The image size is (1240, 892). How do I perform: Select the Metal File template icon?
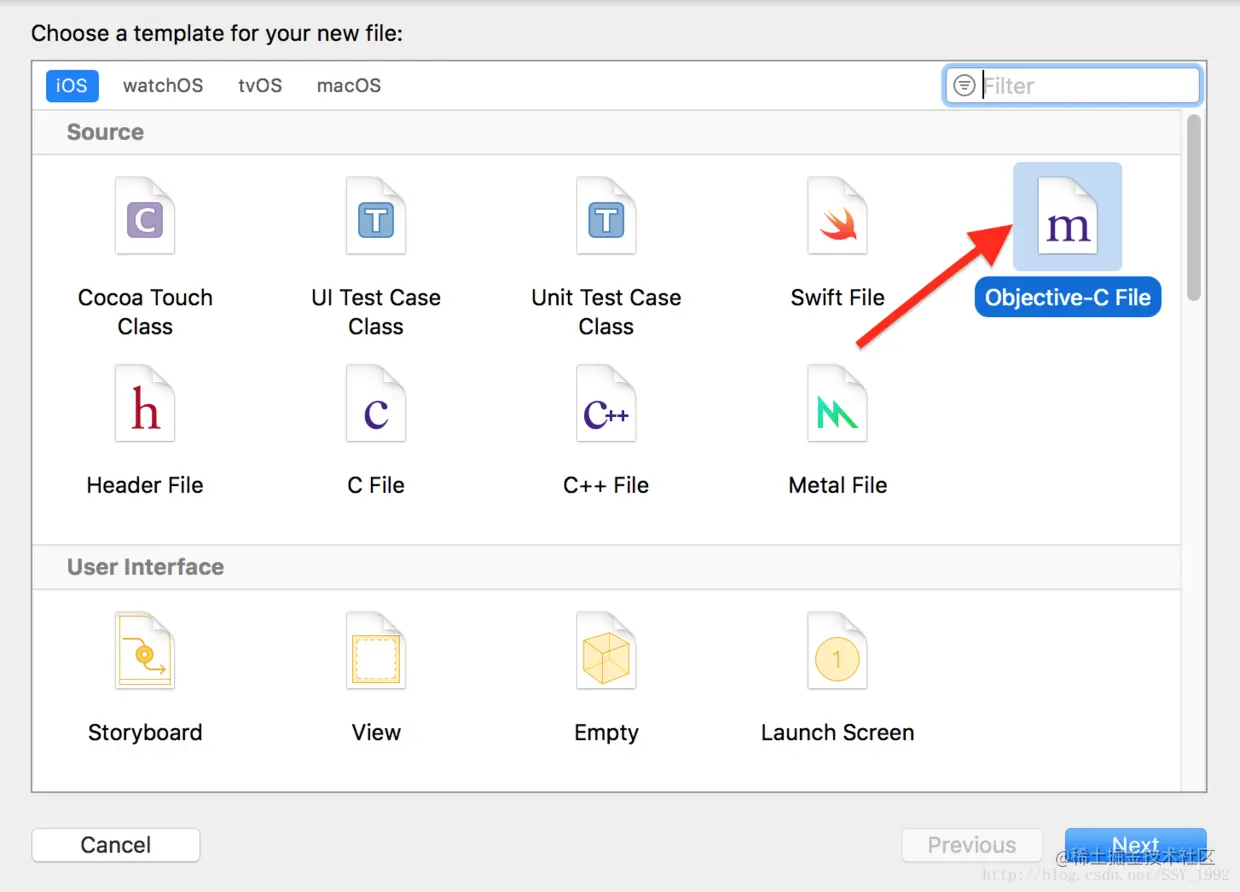837,405
